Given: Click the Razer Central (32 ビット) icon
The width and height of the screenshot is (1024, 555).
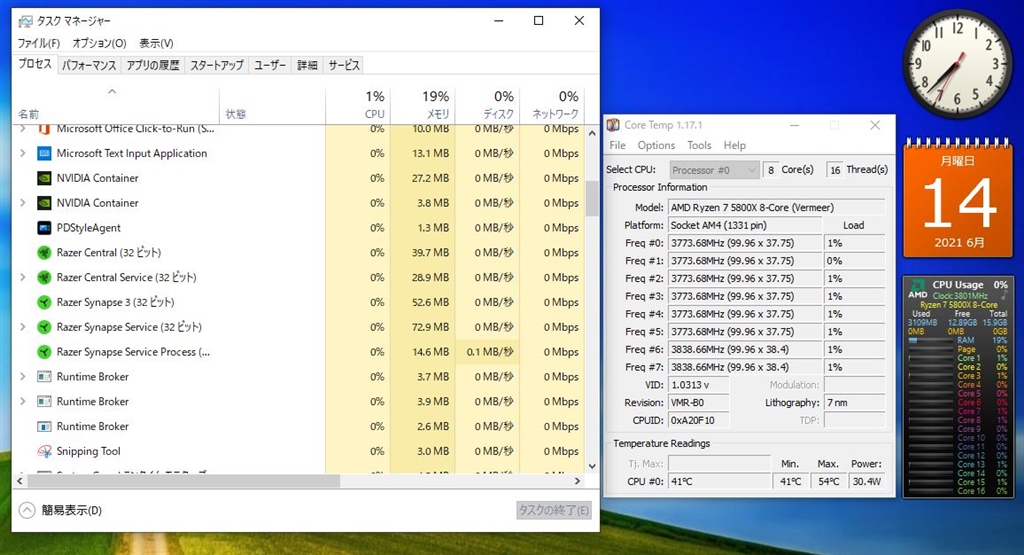Looking at the screenshot, I should click(44, 253).
